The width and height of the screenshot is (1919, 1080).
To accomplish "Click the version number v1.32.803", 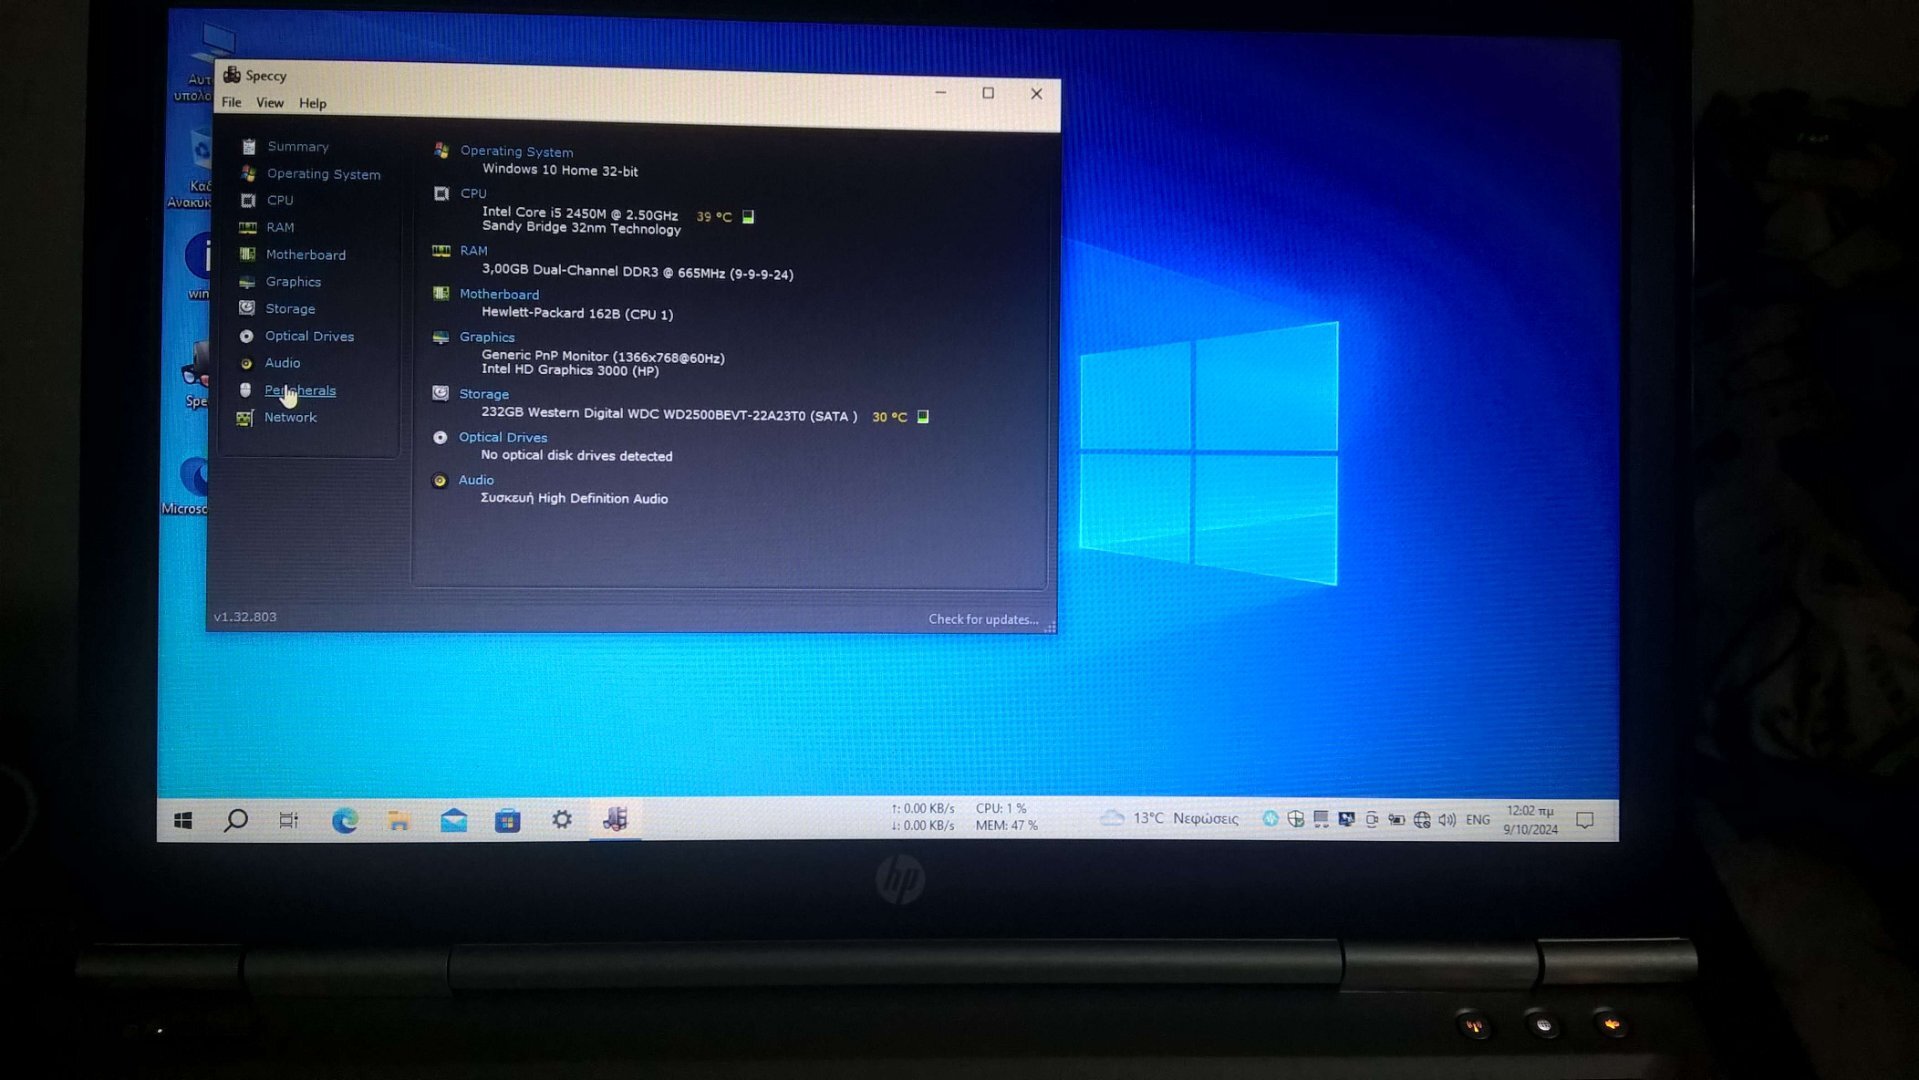I will point(245,616).
